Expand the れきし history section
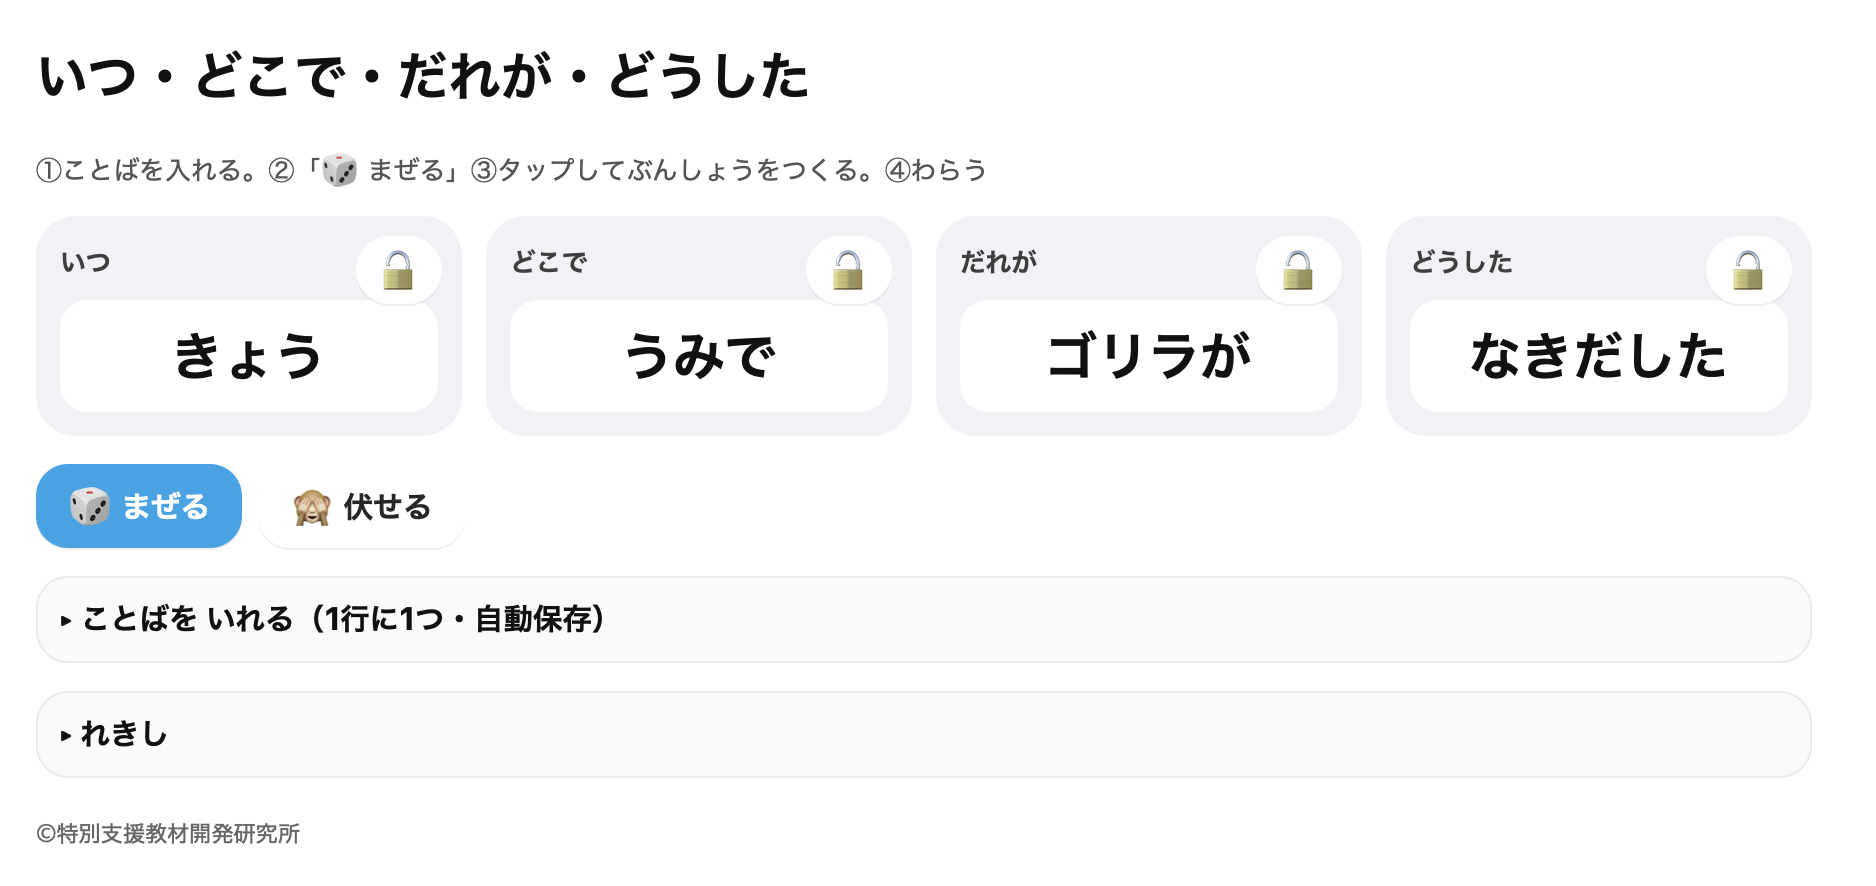1876x886 pixels. [924, 734]
